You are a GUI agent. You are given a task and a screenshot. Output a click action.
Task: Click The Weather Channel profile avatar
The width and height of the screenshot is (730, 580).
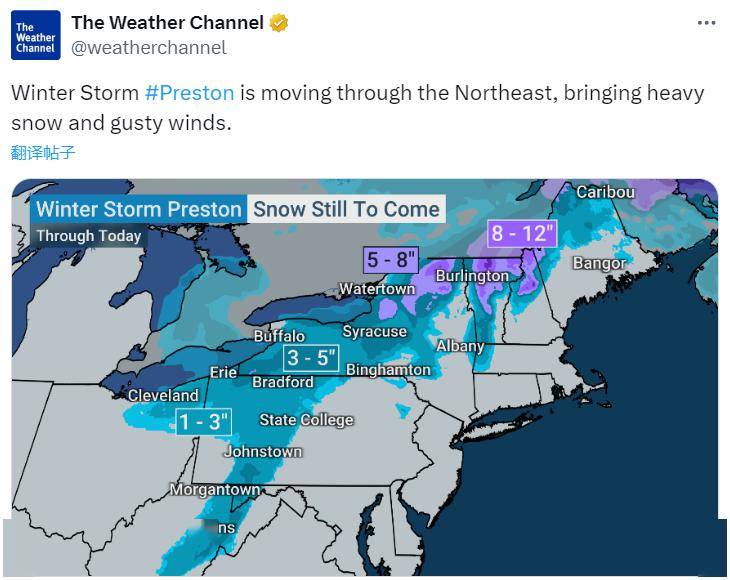click(36, 35)
